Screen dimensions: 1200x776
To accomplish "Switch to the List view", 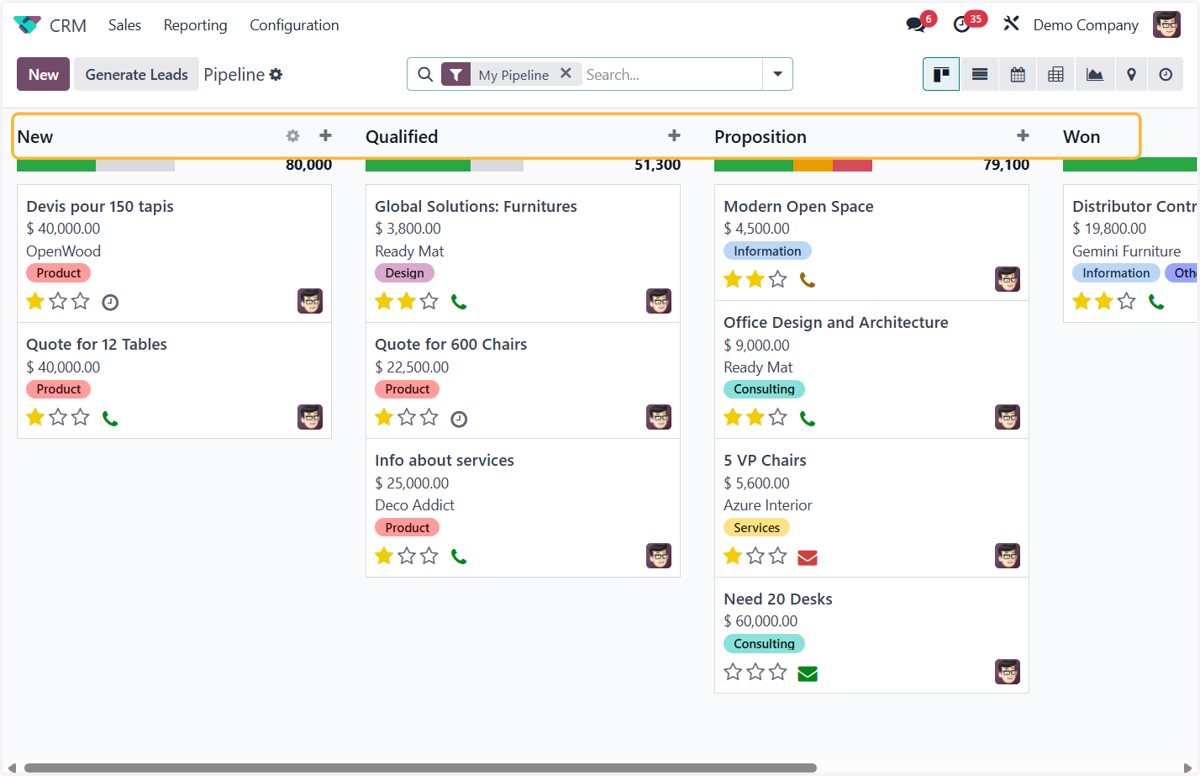I will (x=980, y=74).
